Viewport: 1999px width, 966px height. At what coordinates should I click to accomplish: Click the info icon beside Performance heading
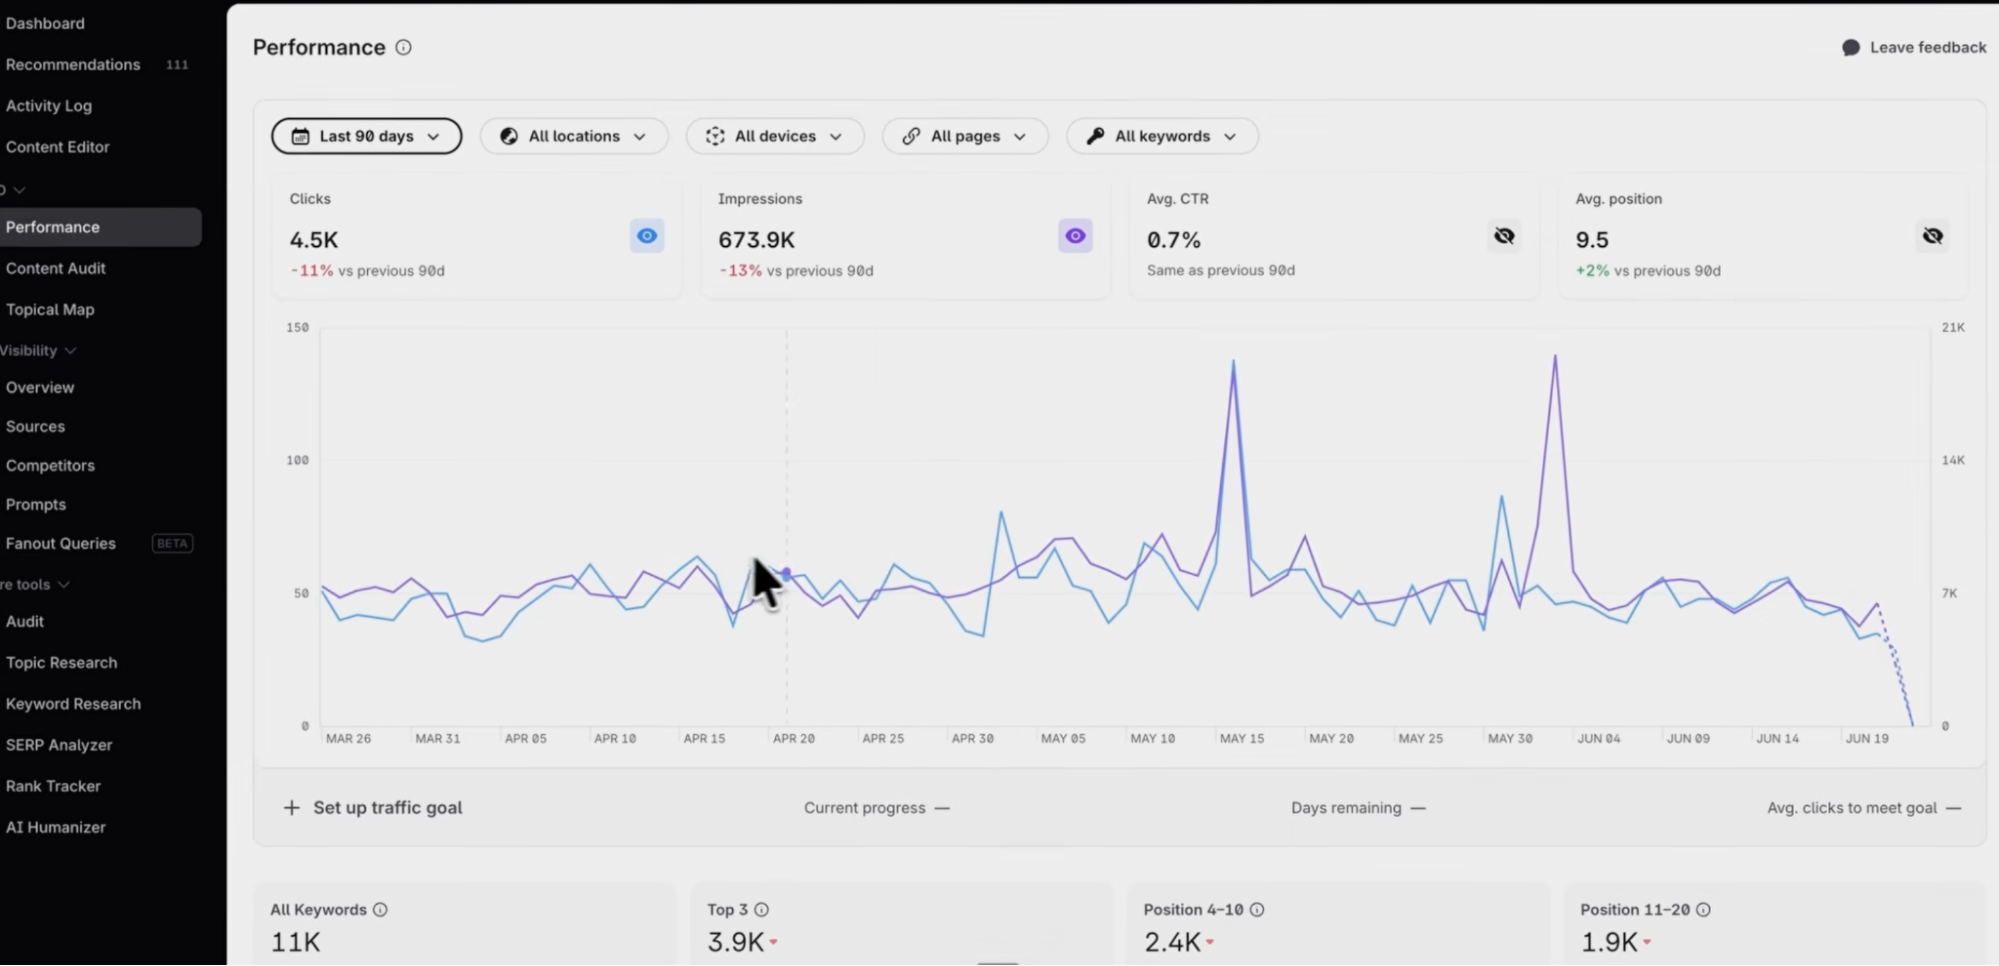point(403,47)
